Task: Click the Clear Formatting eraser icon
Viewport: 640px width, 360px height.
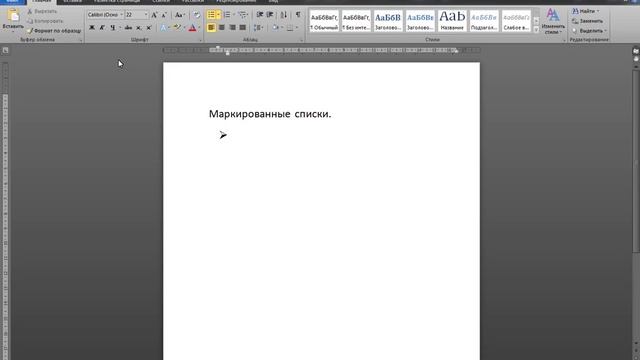Action: [x=197, y=15]
